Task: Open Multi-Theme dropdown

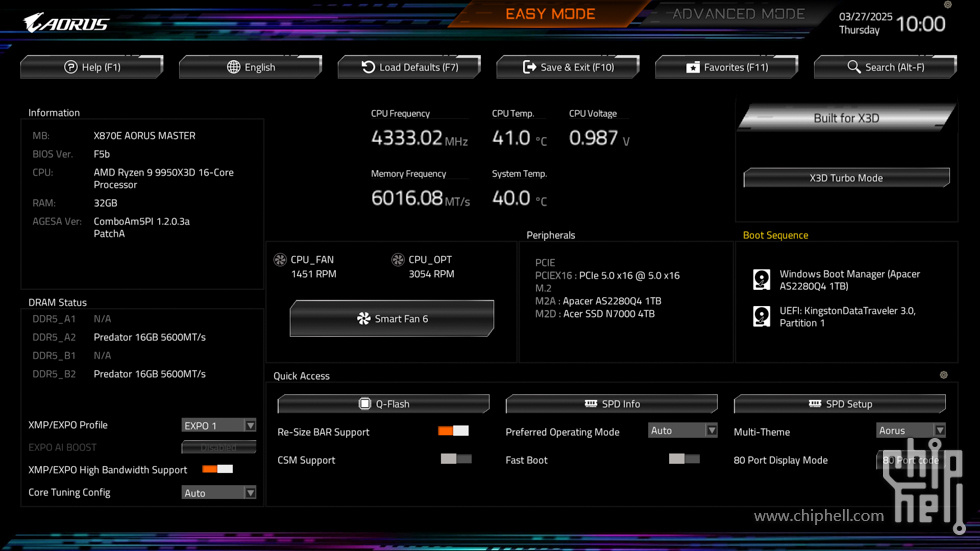Action: pyautogui.click(x=911, y=430)
